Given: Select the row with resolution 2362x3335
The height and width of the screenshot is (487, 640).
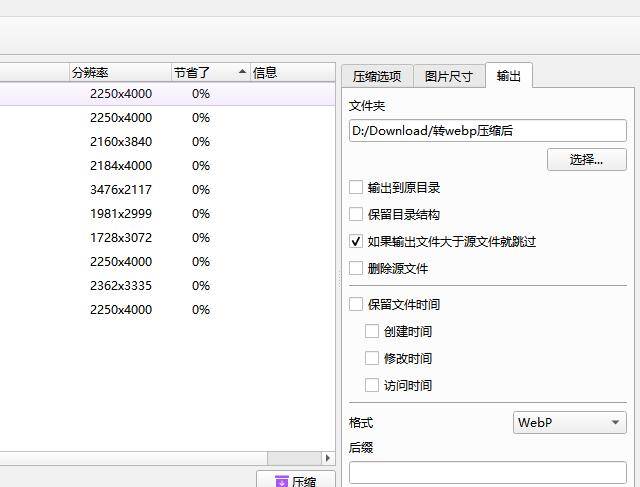Looking at the screenshot, I should coord(167,286).
